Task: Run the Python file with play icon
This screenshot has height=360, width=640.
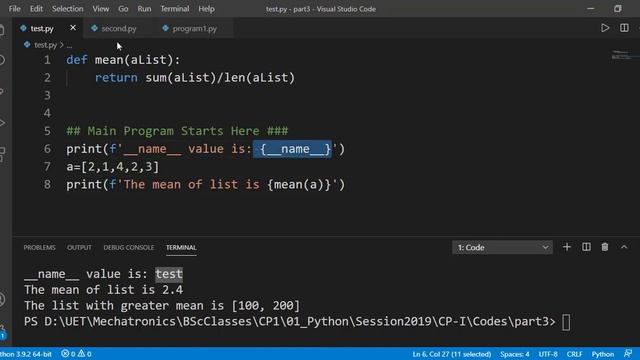Action: pyautogui.click(x=605, y=28)
